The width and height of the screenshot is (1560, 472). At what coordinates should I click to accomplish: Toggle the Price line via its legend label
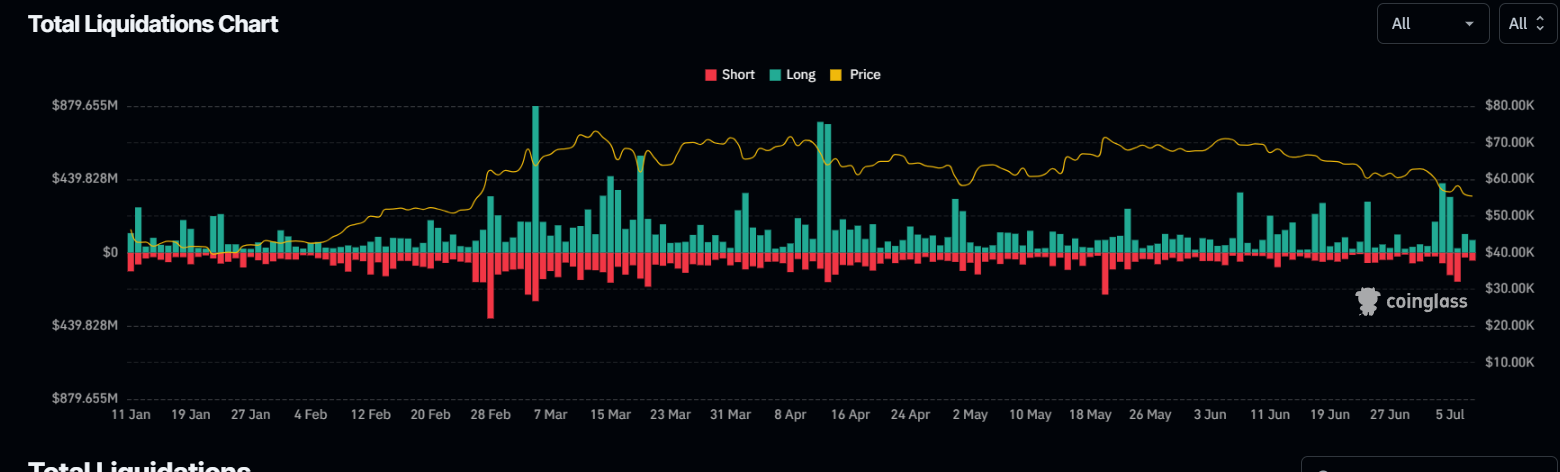865,75
